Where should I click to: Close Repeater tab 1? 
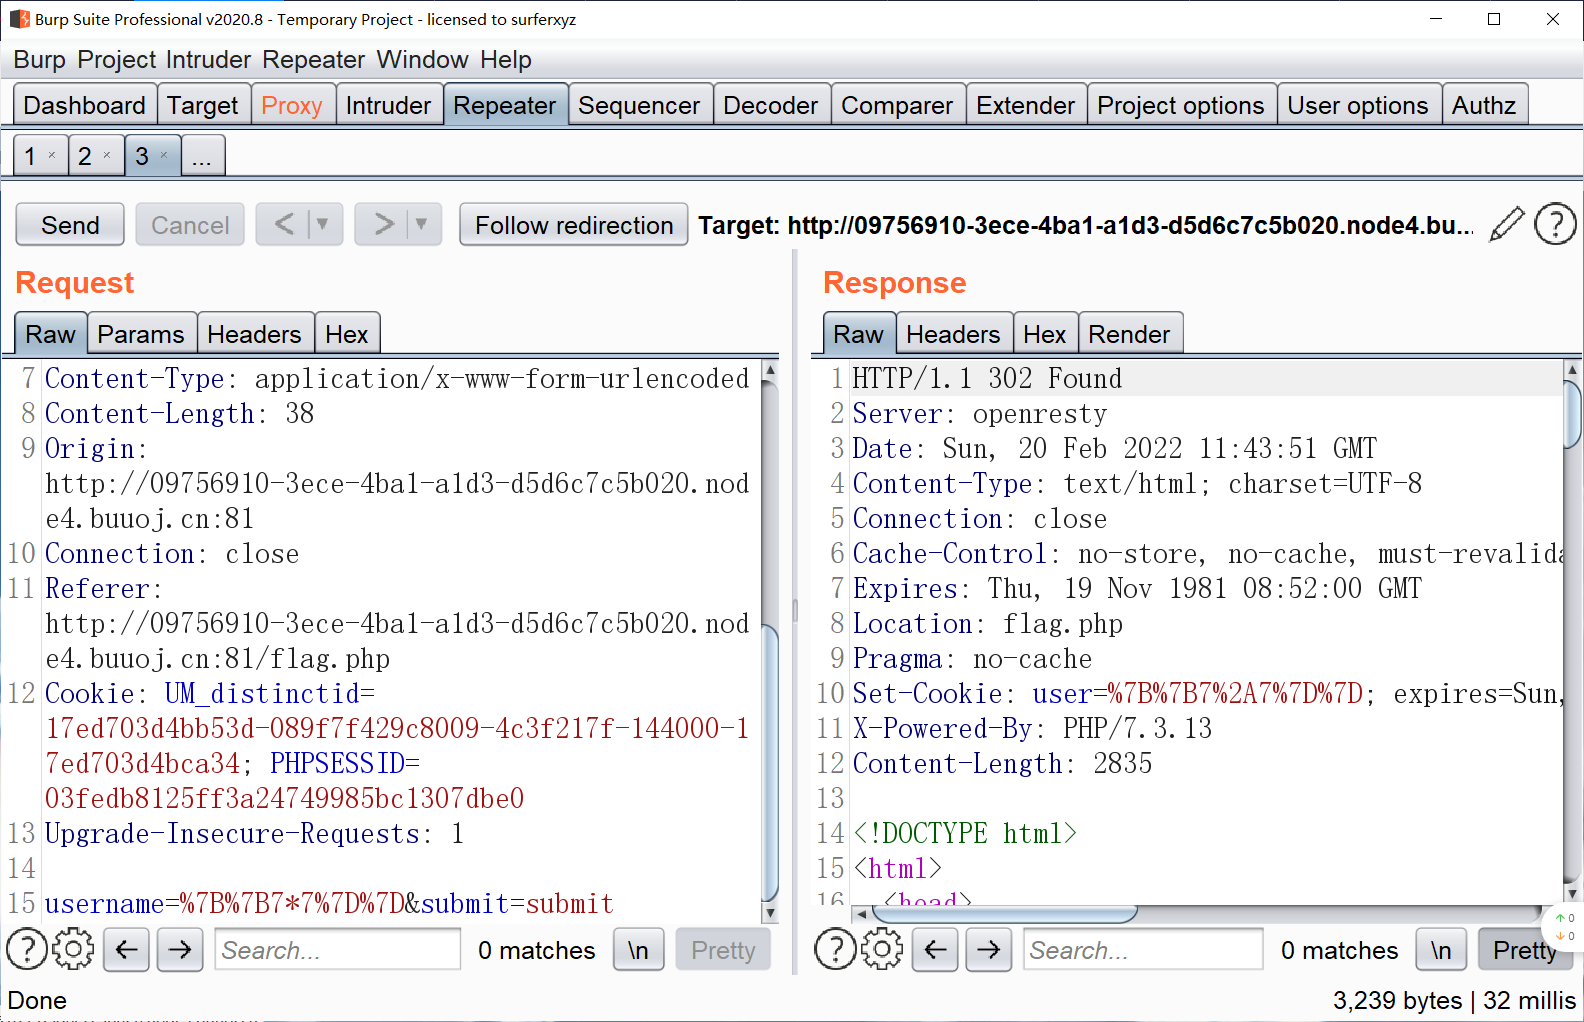click(52, 155)
